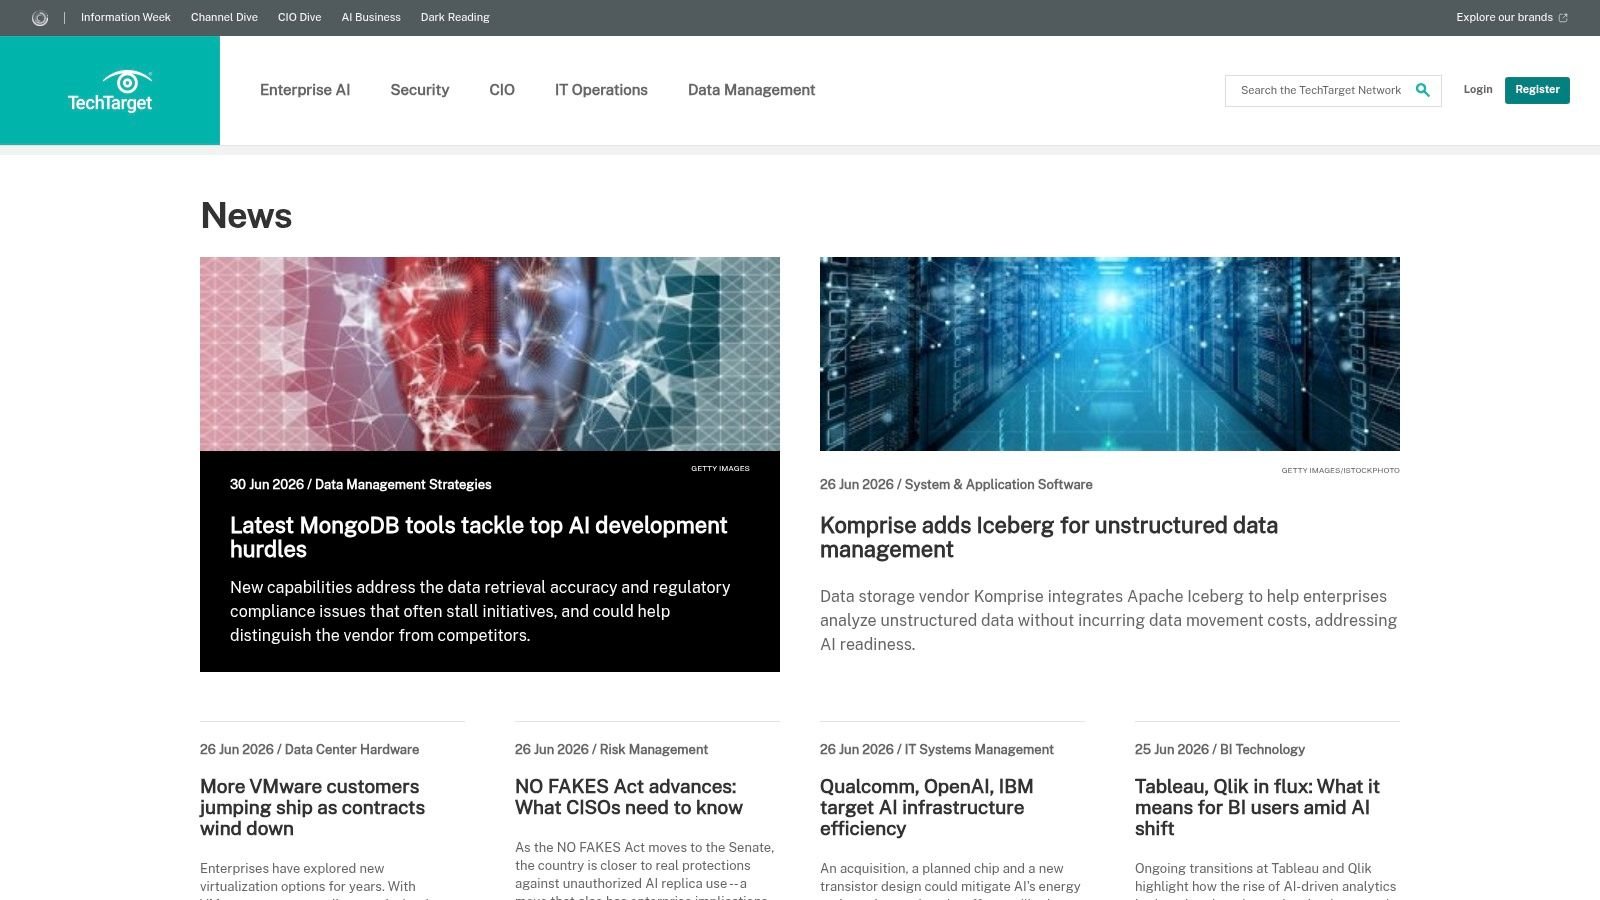The height and width of the screenshot is (900, 1600).
Task: Open Komprise adds Iceberg headline
Action: (1049, 537)
